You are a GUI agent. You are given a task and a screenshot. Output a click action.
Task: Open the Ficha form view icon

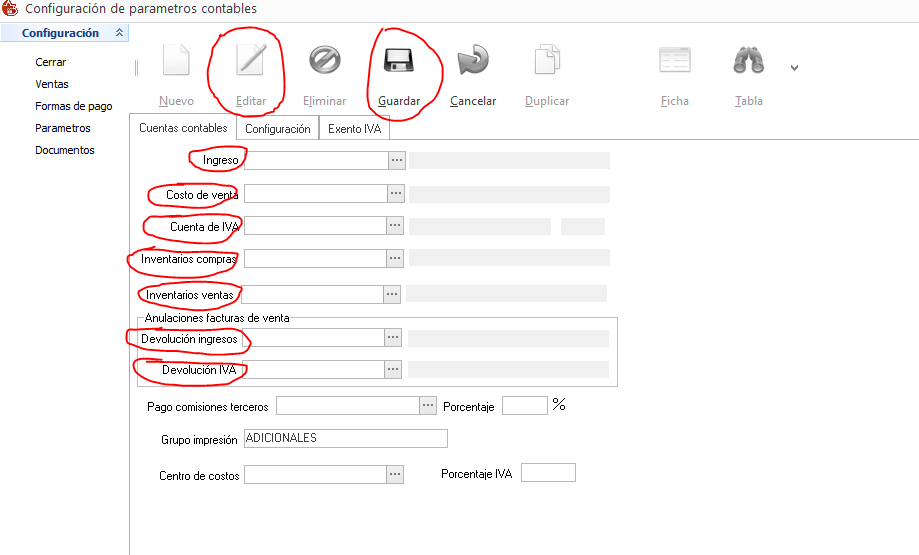(675, 61)
